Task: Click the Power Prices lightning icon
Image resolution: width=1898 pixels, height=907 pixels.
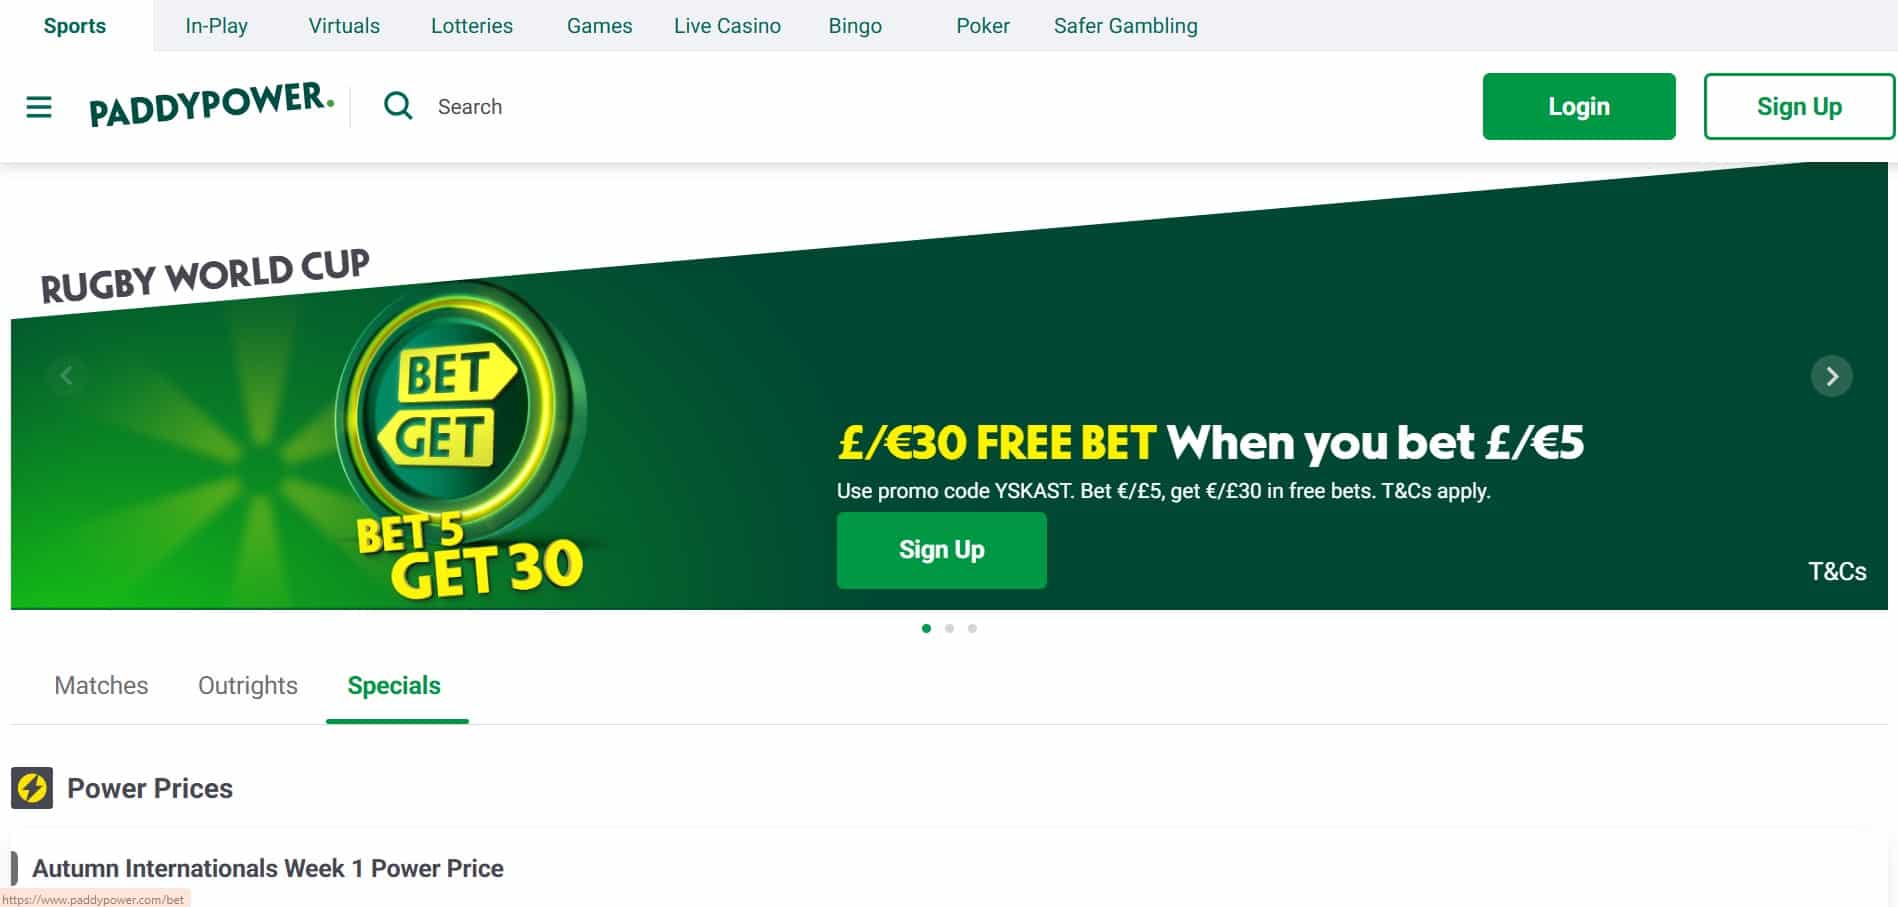Action: 32,788
